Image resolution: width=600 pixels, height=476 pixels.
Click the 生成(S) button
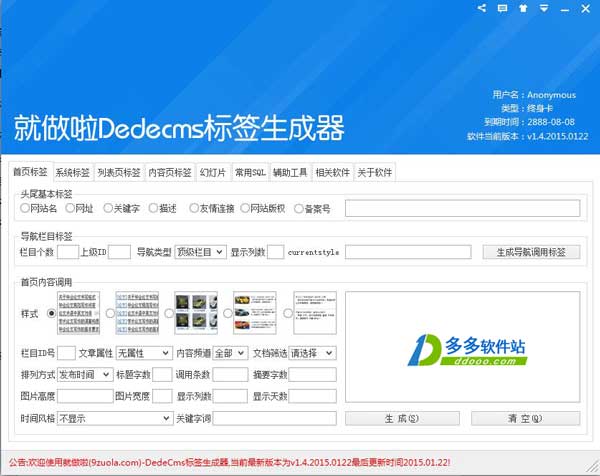(x=402, y=418)
